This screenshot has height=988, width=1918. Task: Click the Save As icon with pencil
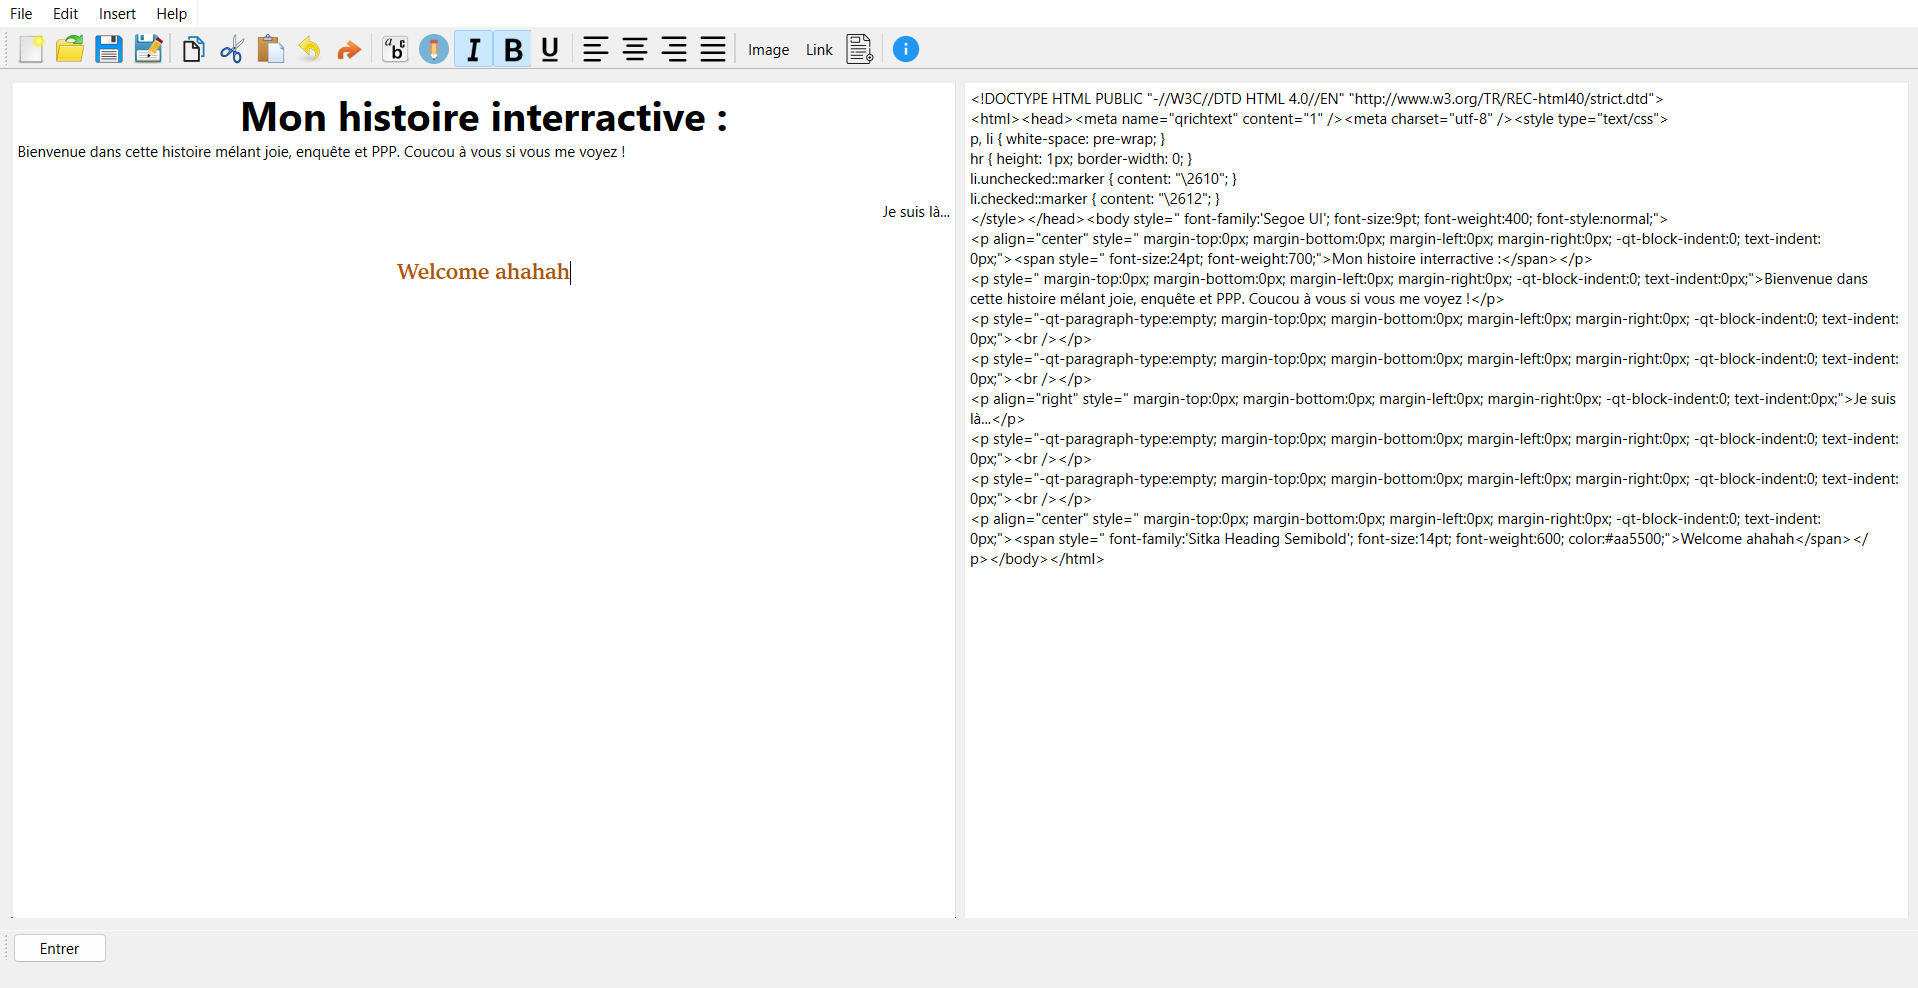pyautogui.click(x=148, y=49)
